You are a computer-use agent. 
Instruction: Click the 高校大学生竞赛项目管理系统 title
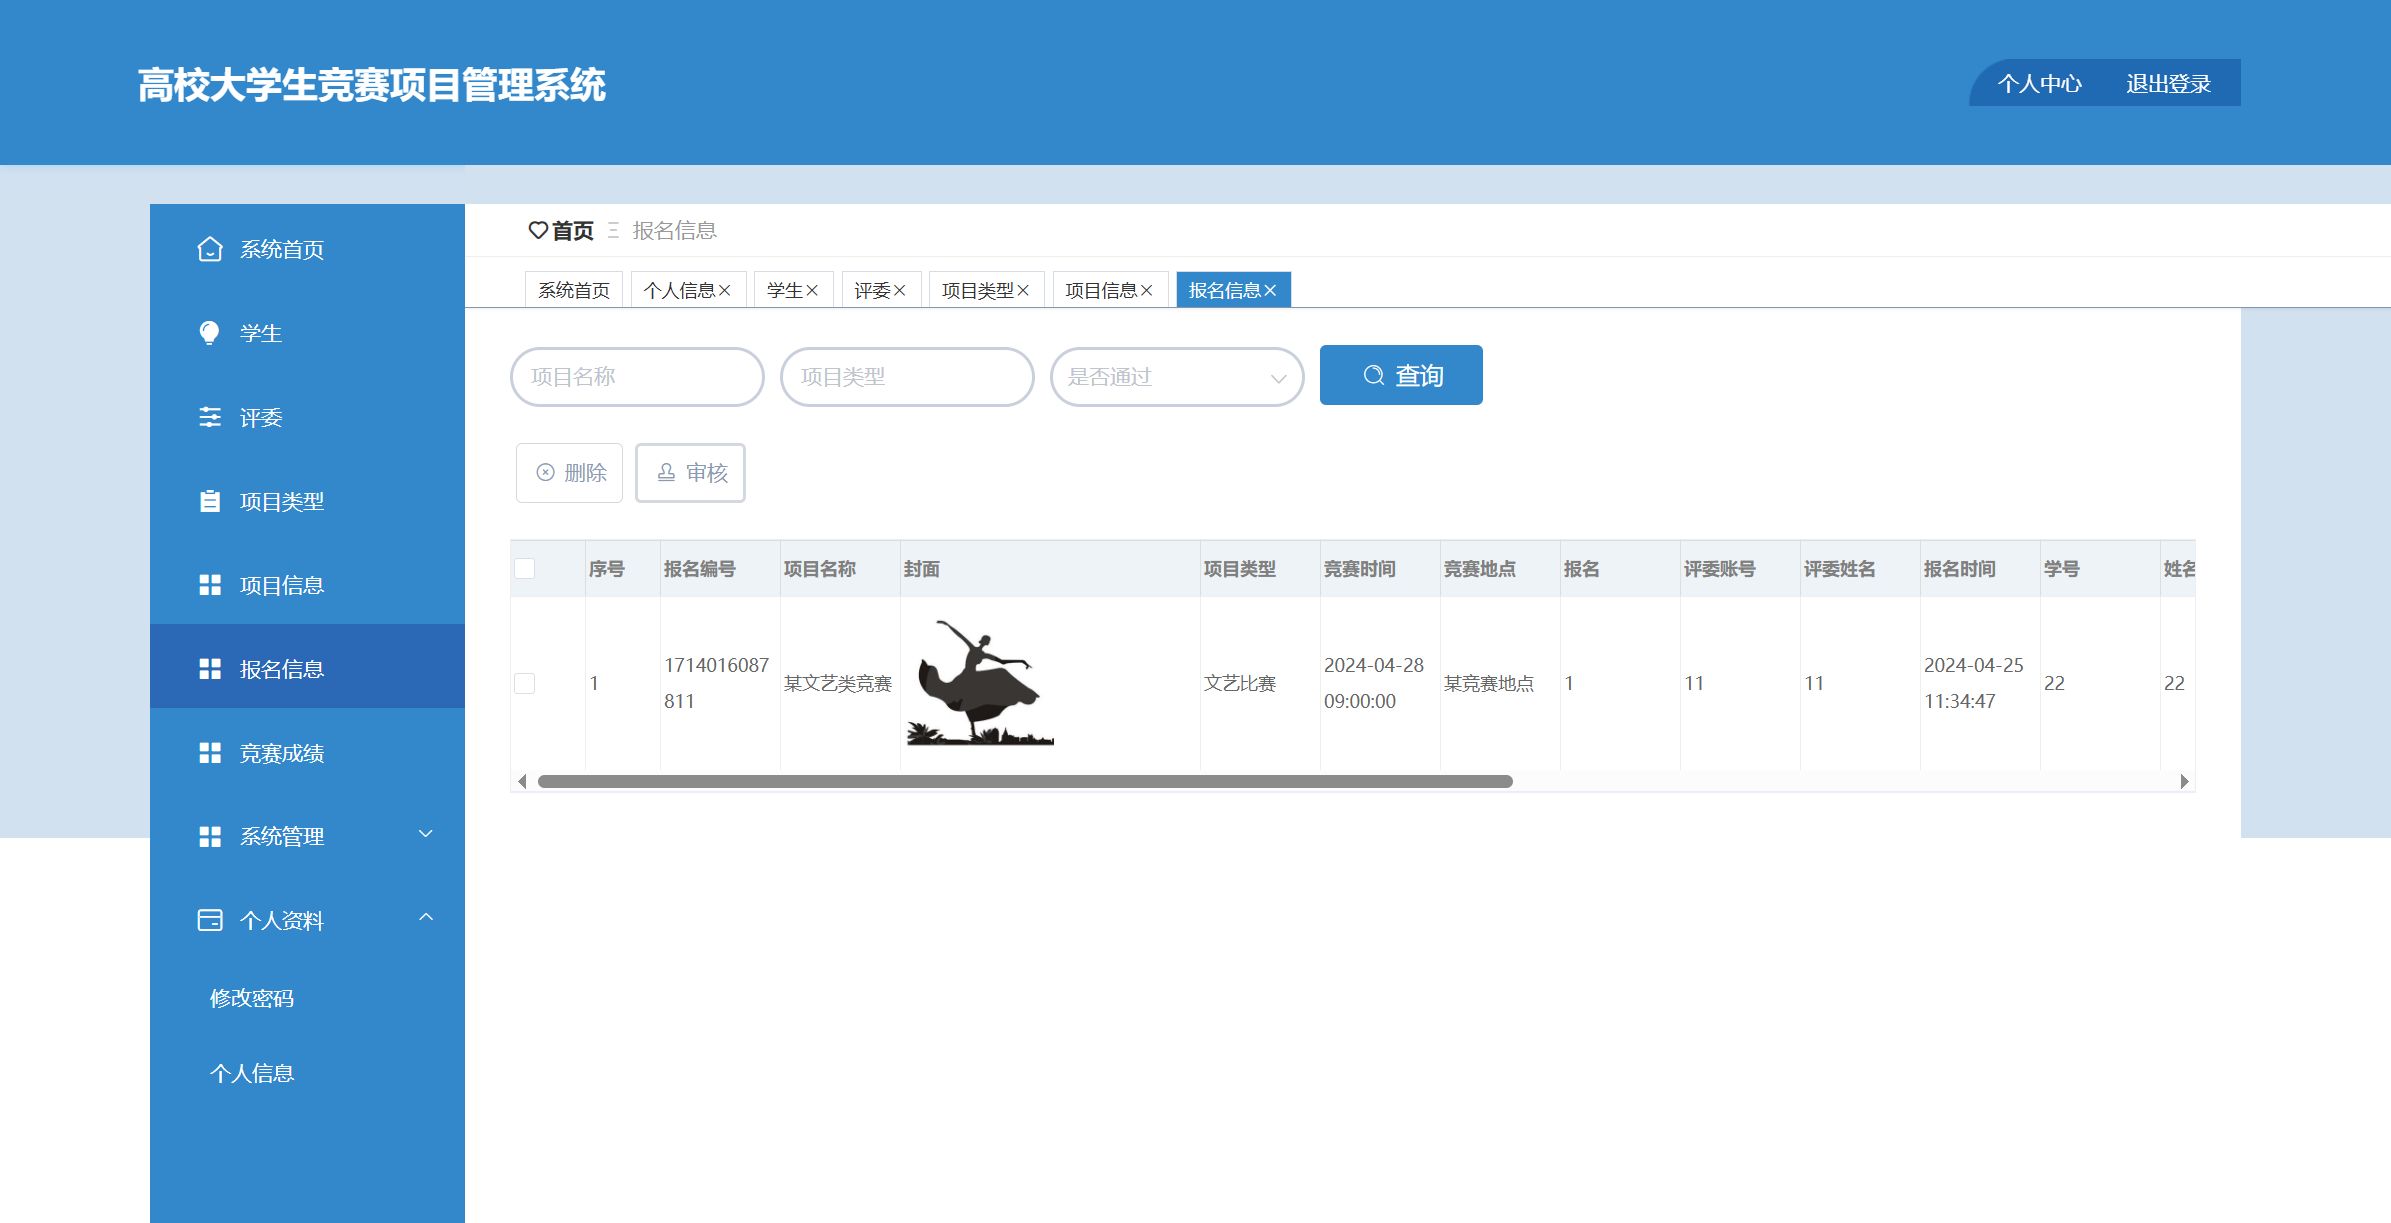pos(372,85)
